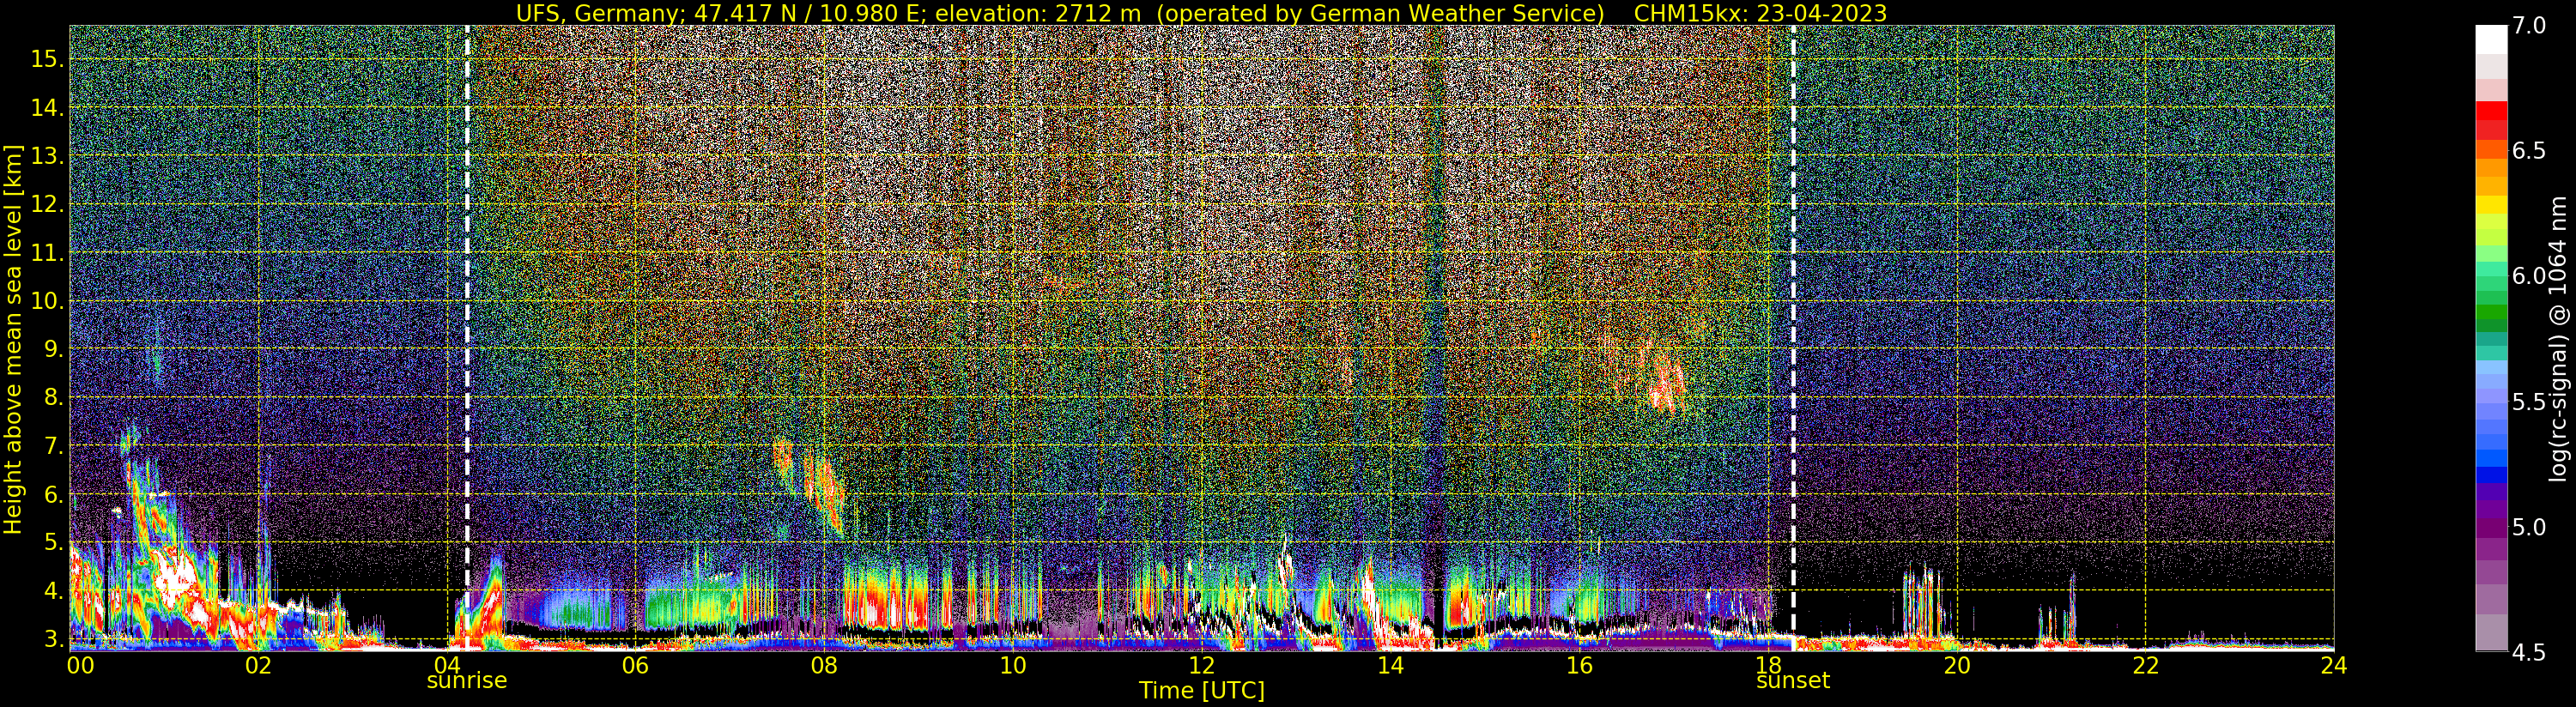Click the white top segment of the colorbar
The width and height of the screenshot is (2576, 707).
click(2491, 39)
